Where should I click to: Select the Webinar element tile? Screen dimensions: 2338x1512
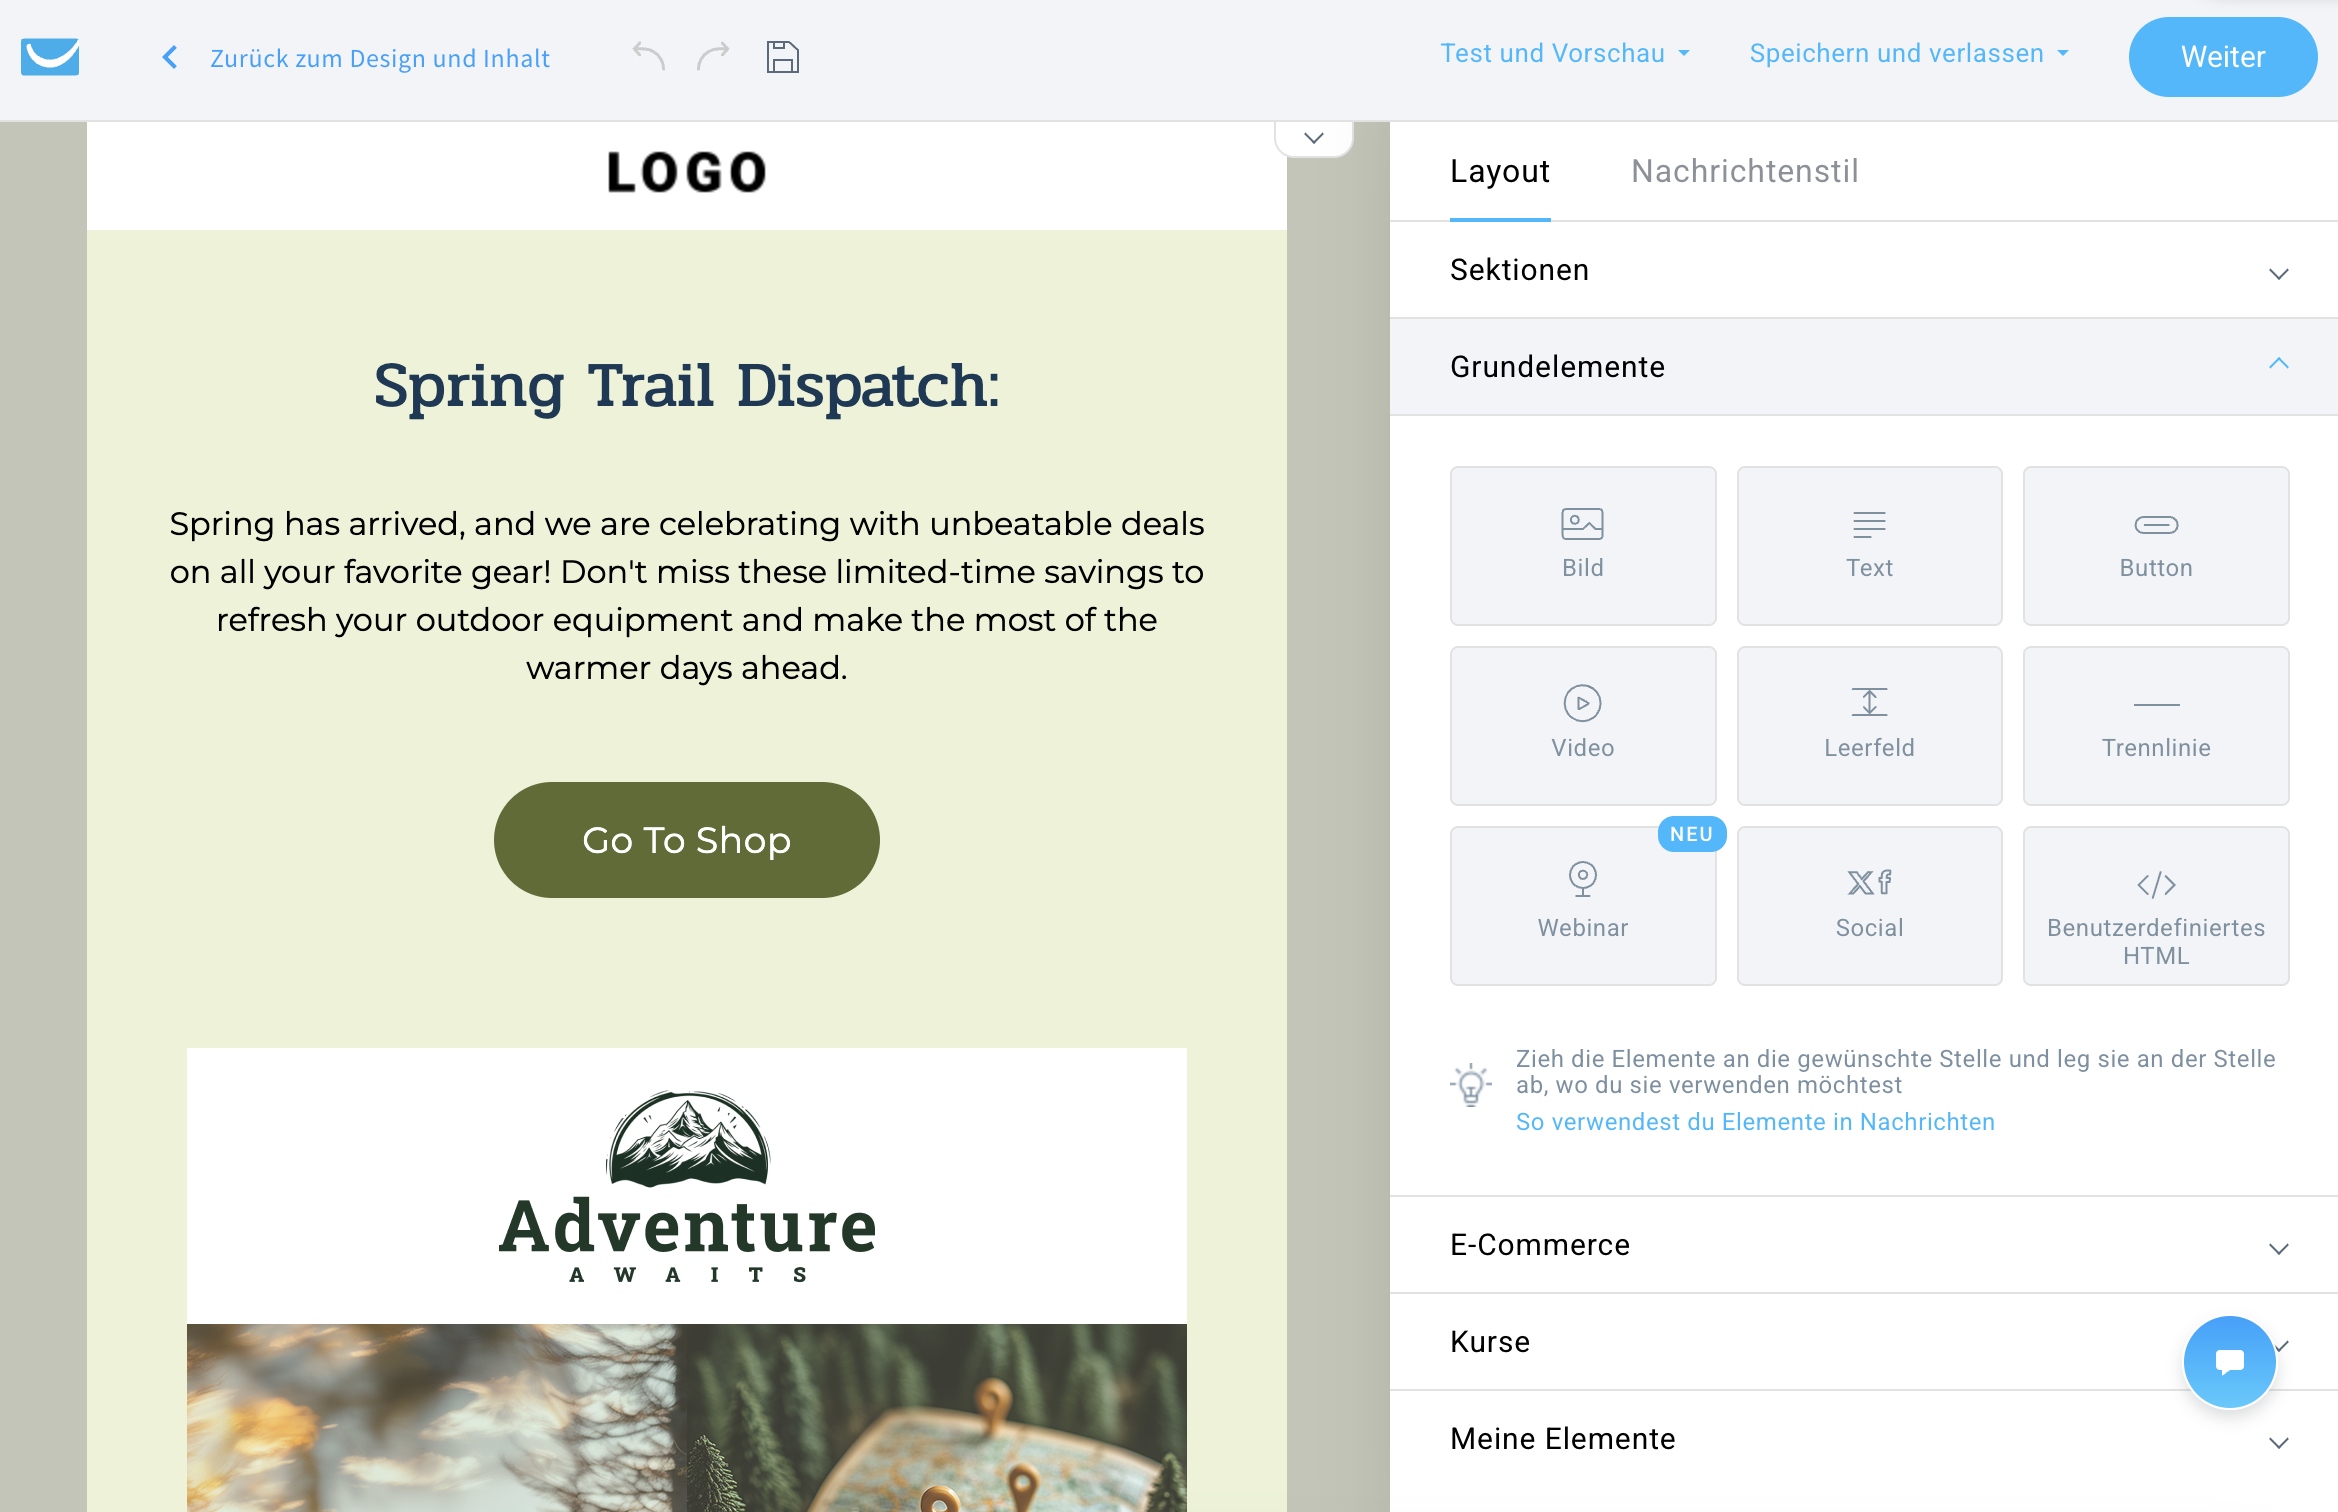click(1582, 905)
